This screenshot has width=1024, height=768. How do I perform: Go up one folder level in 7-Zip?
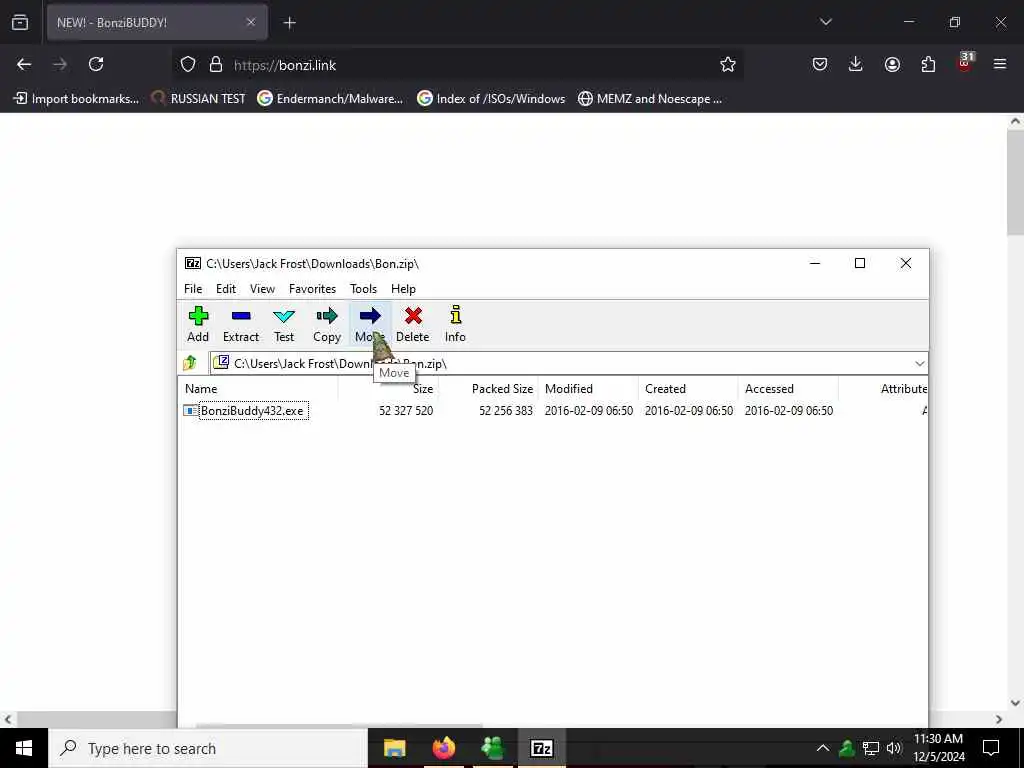(190, 362)
